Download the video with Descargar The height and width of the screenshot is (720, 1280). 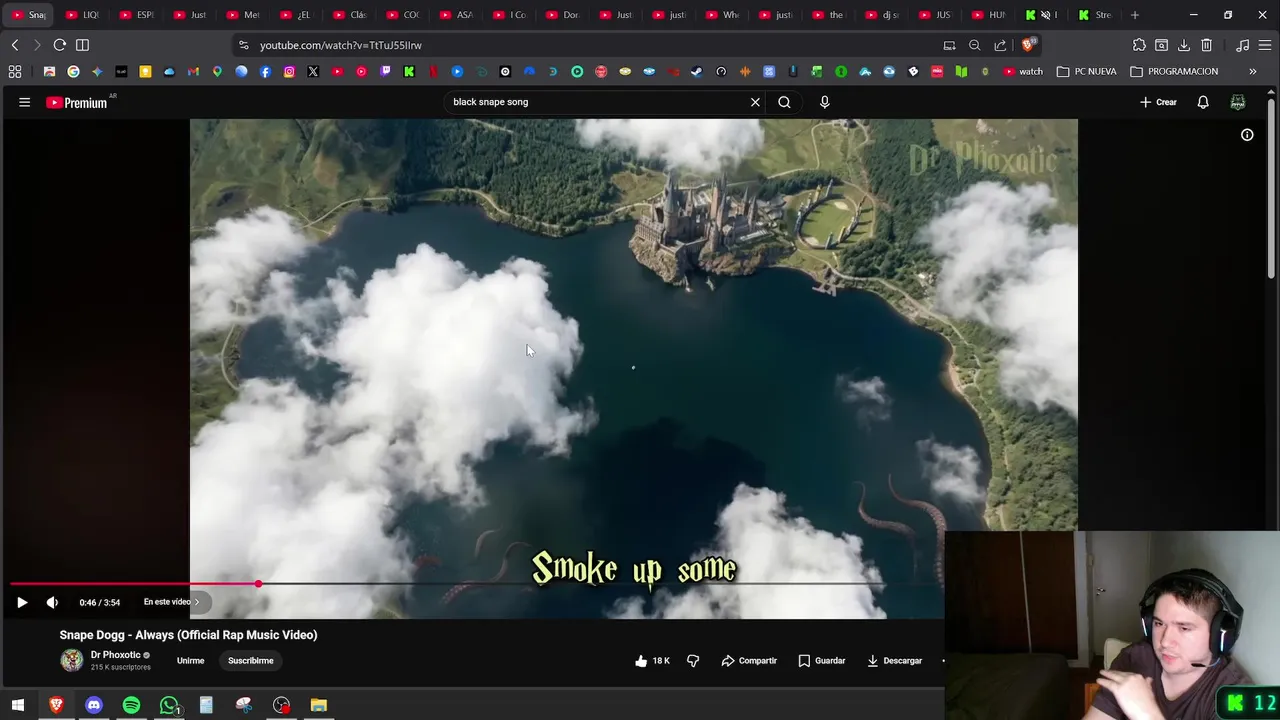tap(894, 661)
